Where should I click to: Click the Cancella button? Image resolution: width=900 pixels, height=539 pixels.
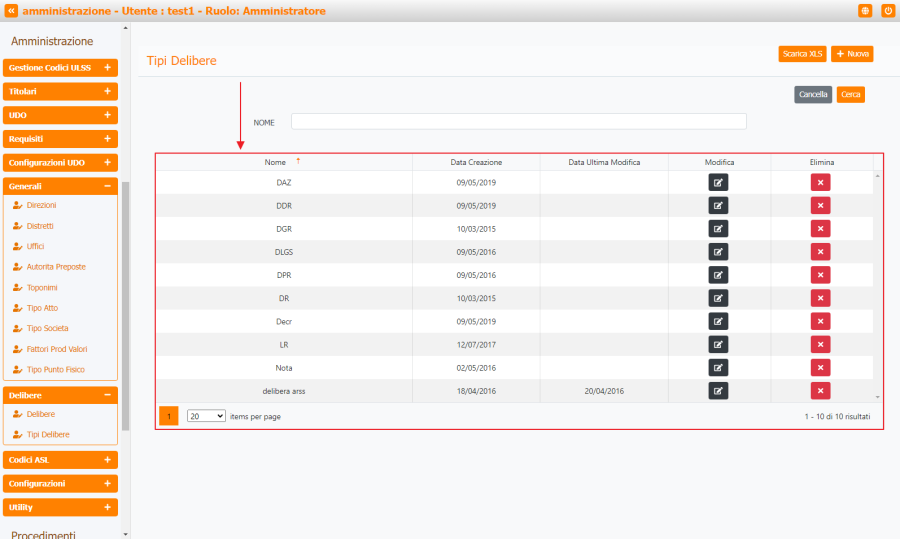coord(813,95)
